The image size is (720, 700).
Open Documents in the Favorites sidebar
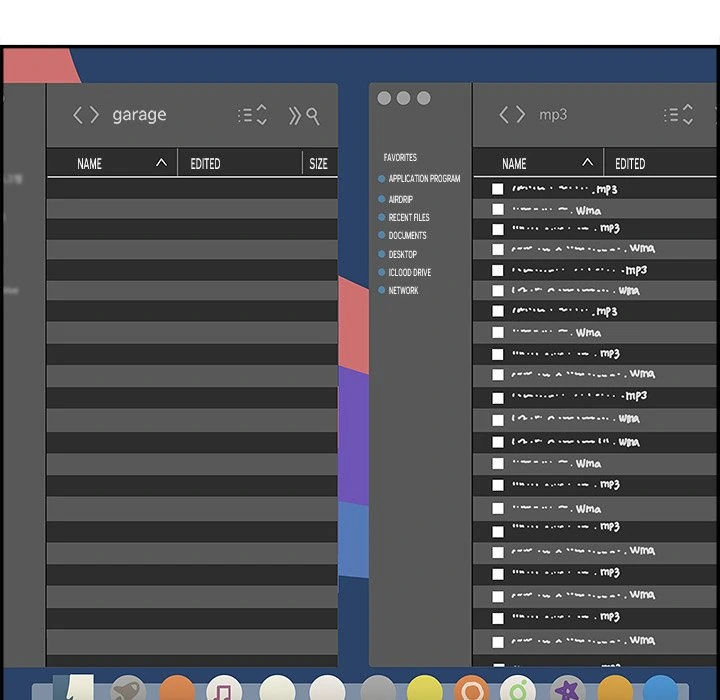coord(407,236)
